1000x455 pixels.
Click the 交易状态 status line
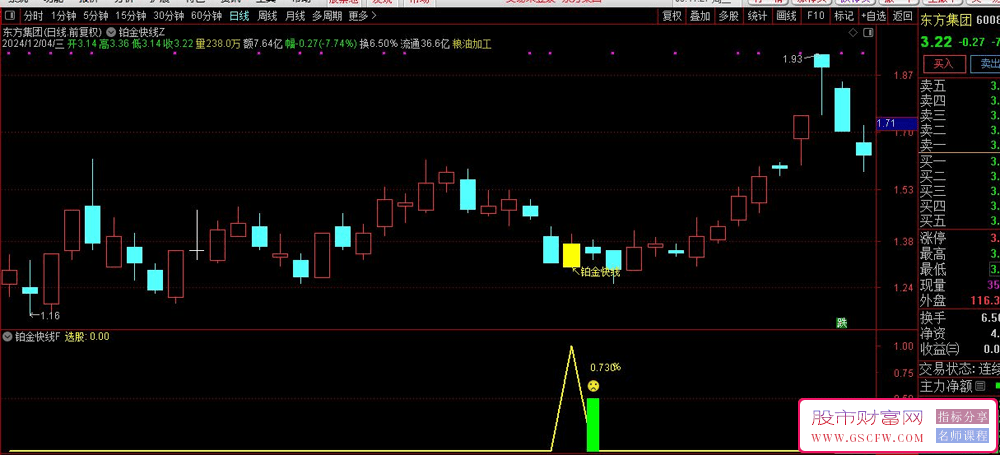tap(959, 369)
